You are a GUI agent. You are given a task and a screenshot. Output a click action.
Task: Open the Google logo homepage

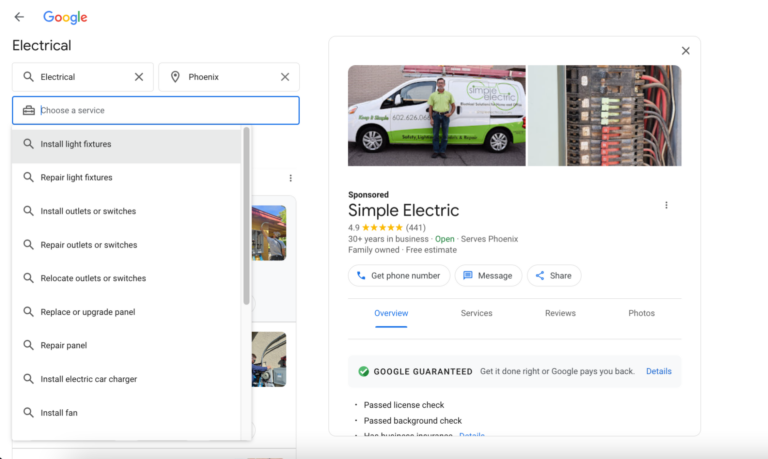pyautogui.click(x=65, y=17)
